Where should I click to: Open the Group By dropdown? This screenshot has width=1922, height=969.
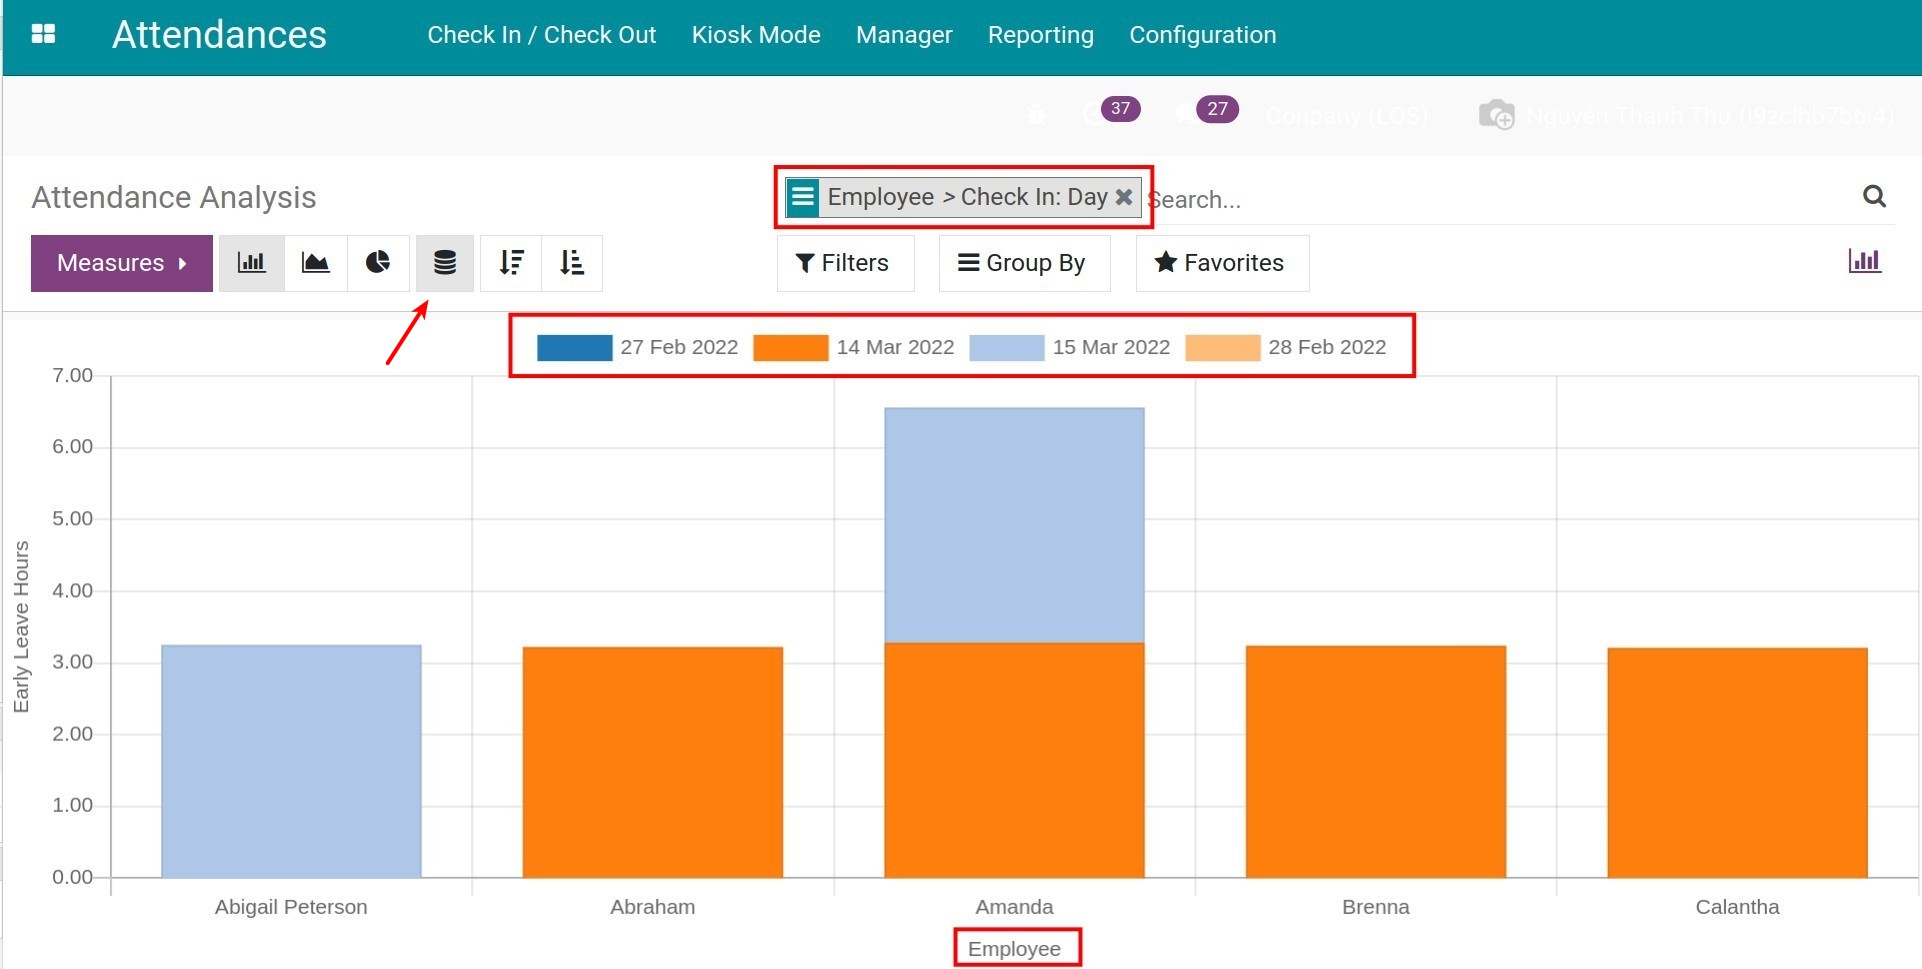(x=1023, y=263)
